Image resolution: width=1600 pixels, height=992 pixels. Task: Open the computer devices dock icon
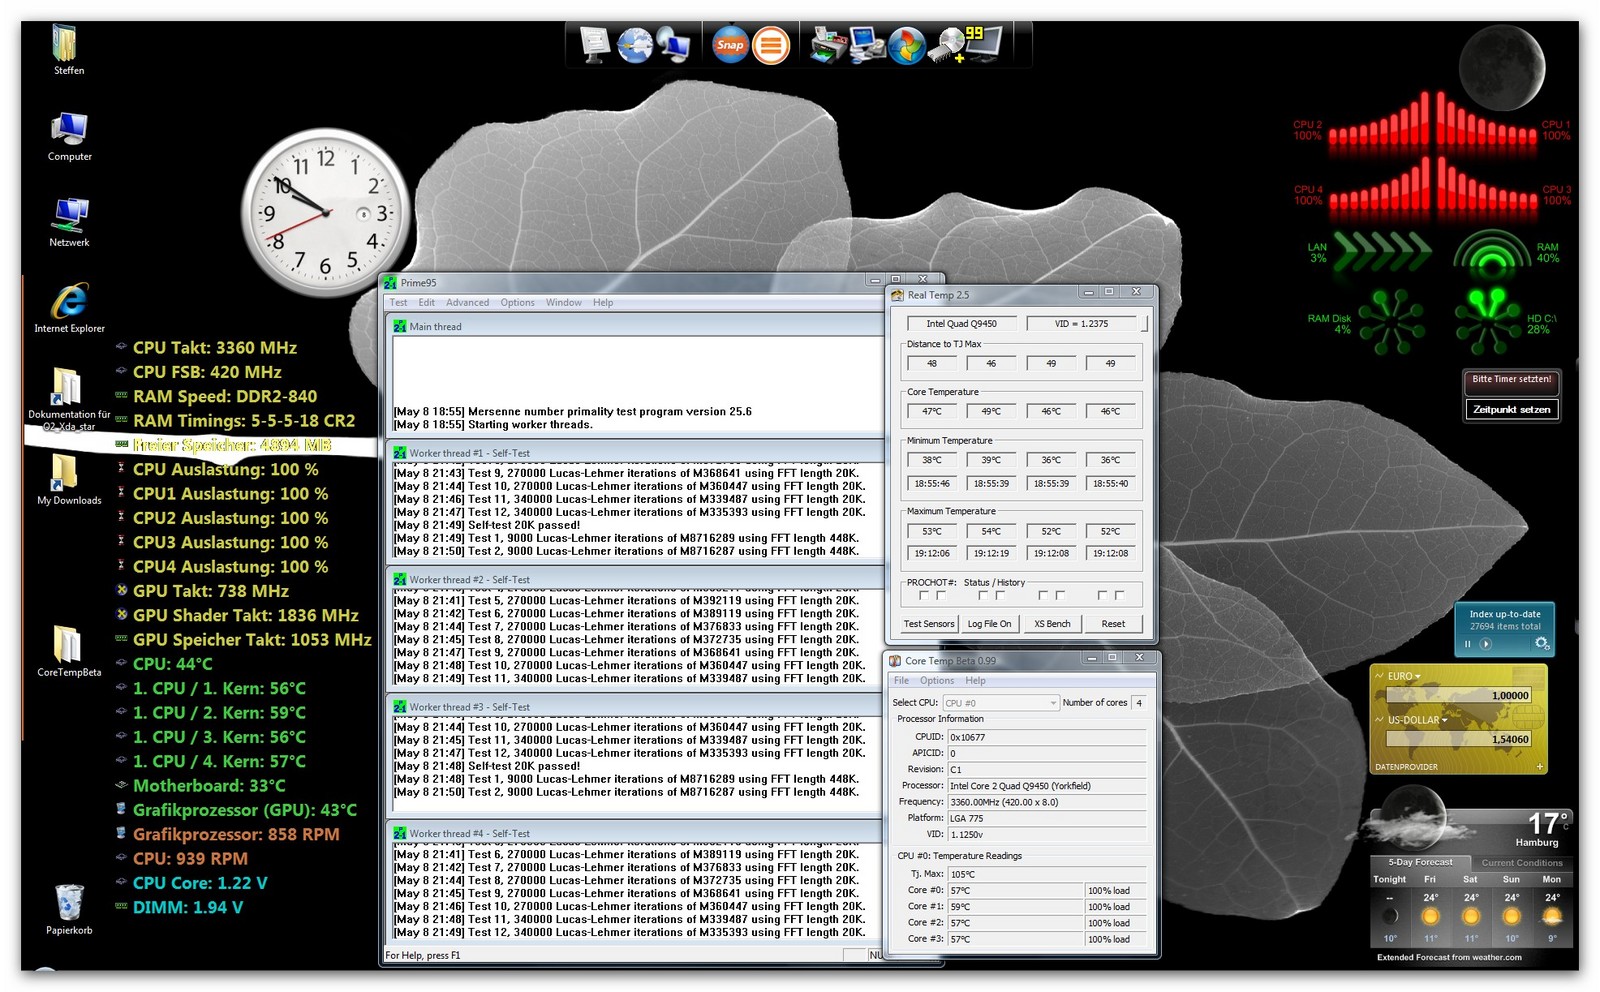pyautogui.click(x=867, y=46)
